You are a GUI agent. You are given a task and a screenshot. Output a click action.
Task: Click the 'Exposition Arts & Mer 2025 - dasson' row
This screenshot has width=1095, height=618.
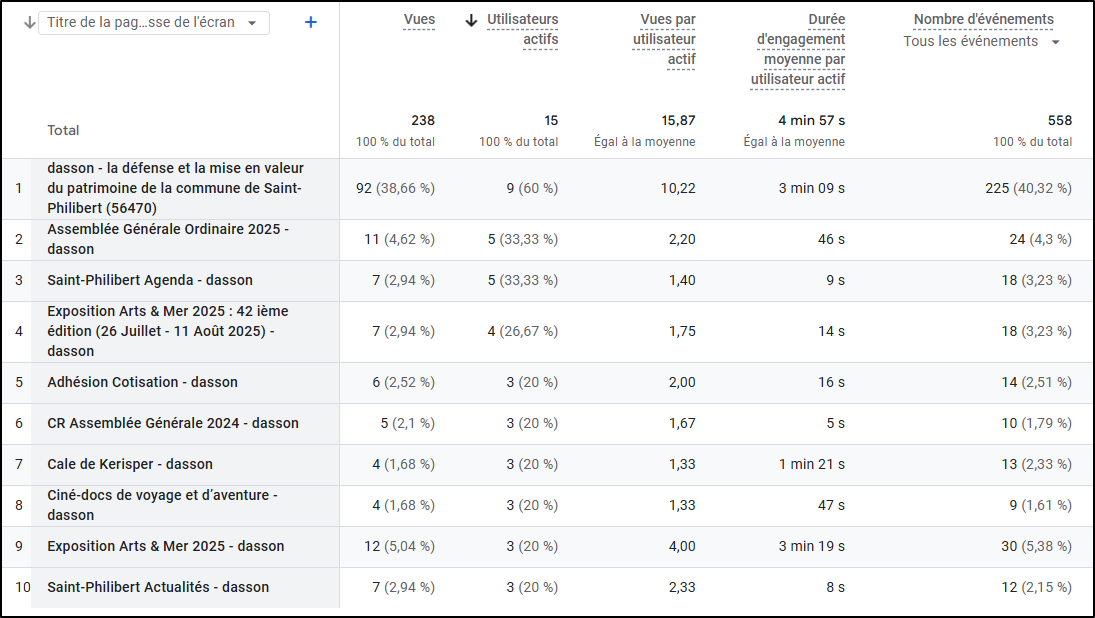(166, 546)
